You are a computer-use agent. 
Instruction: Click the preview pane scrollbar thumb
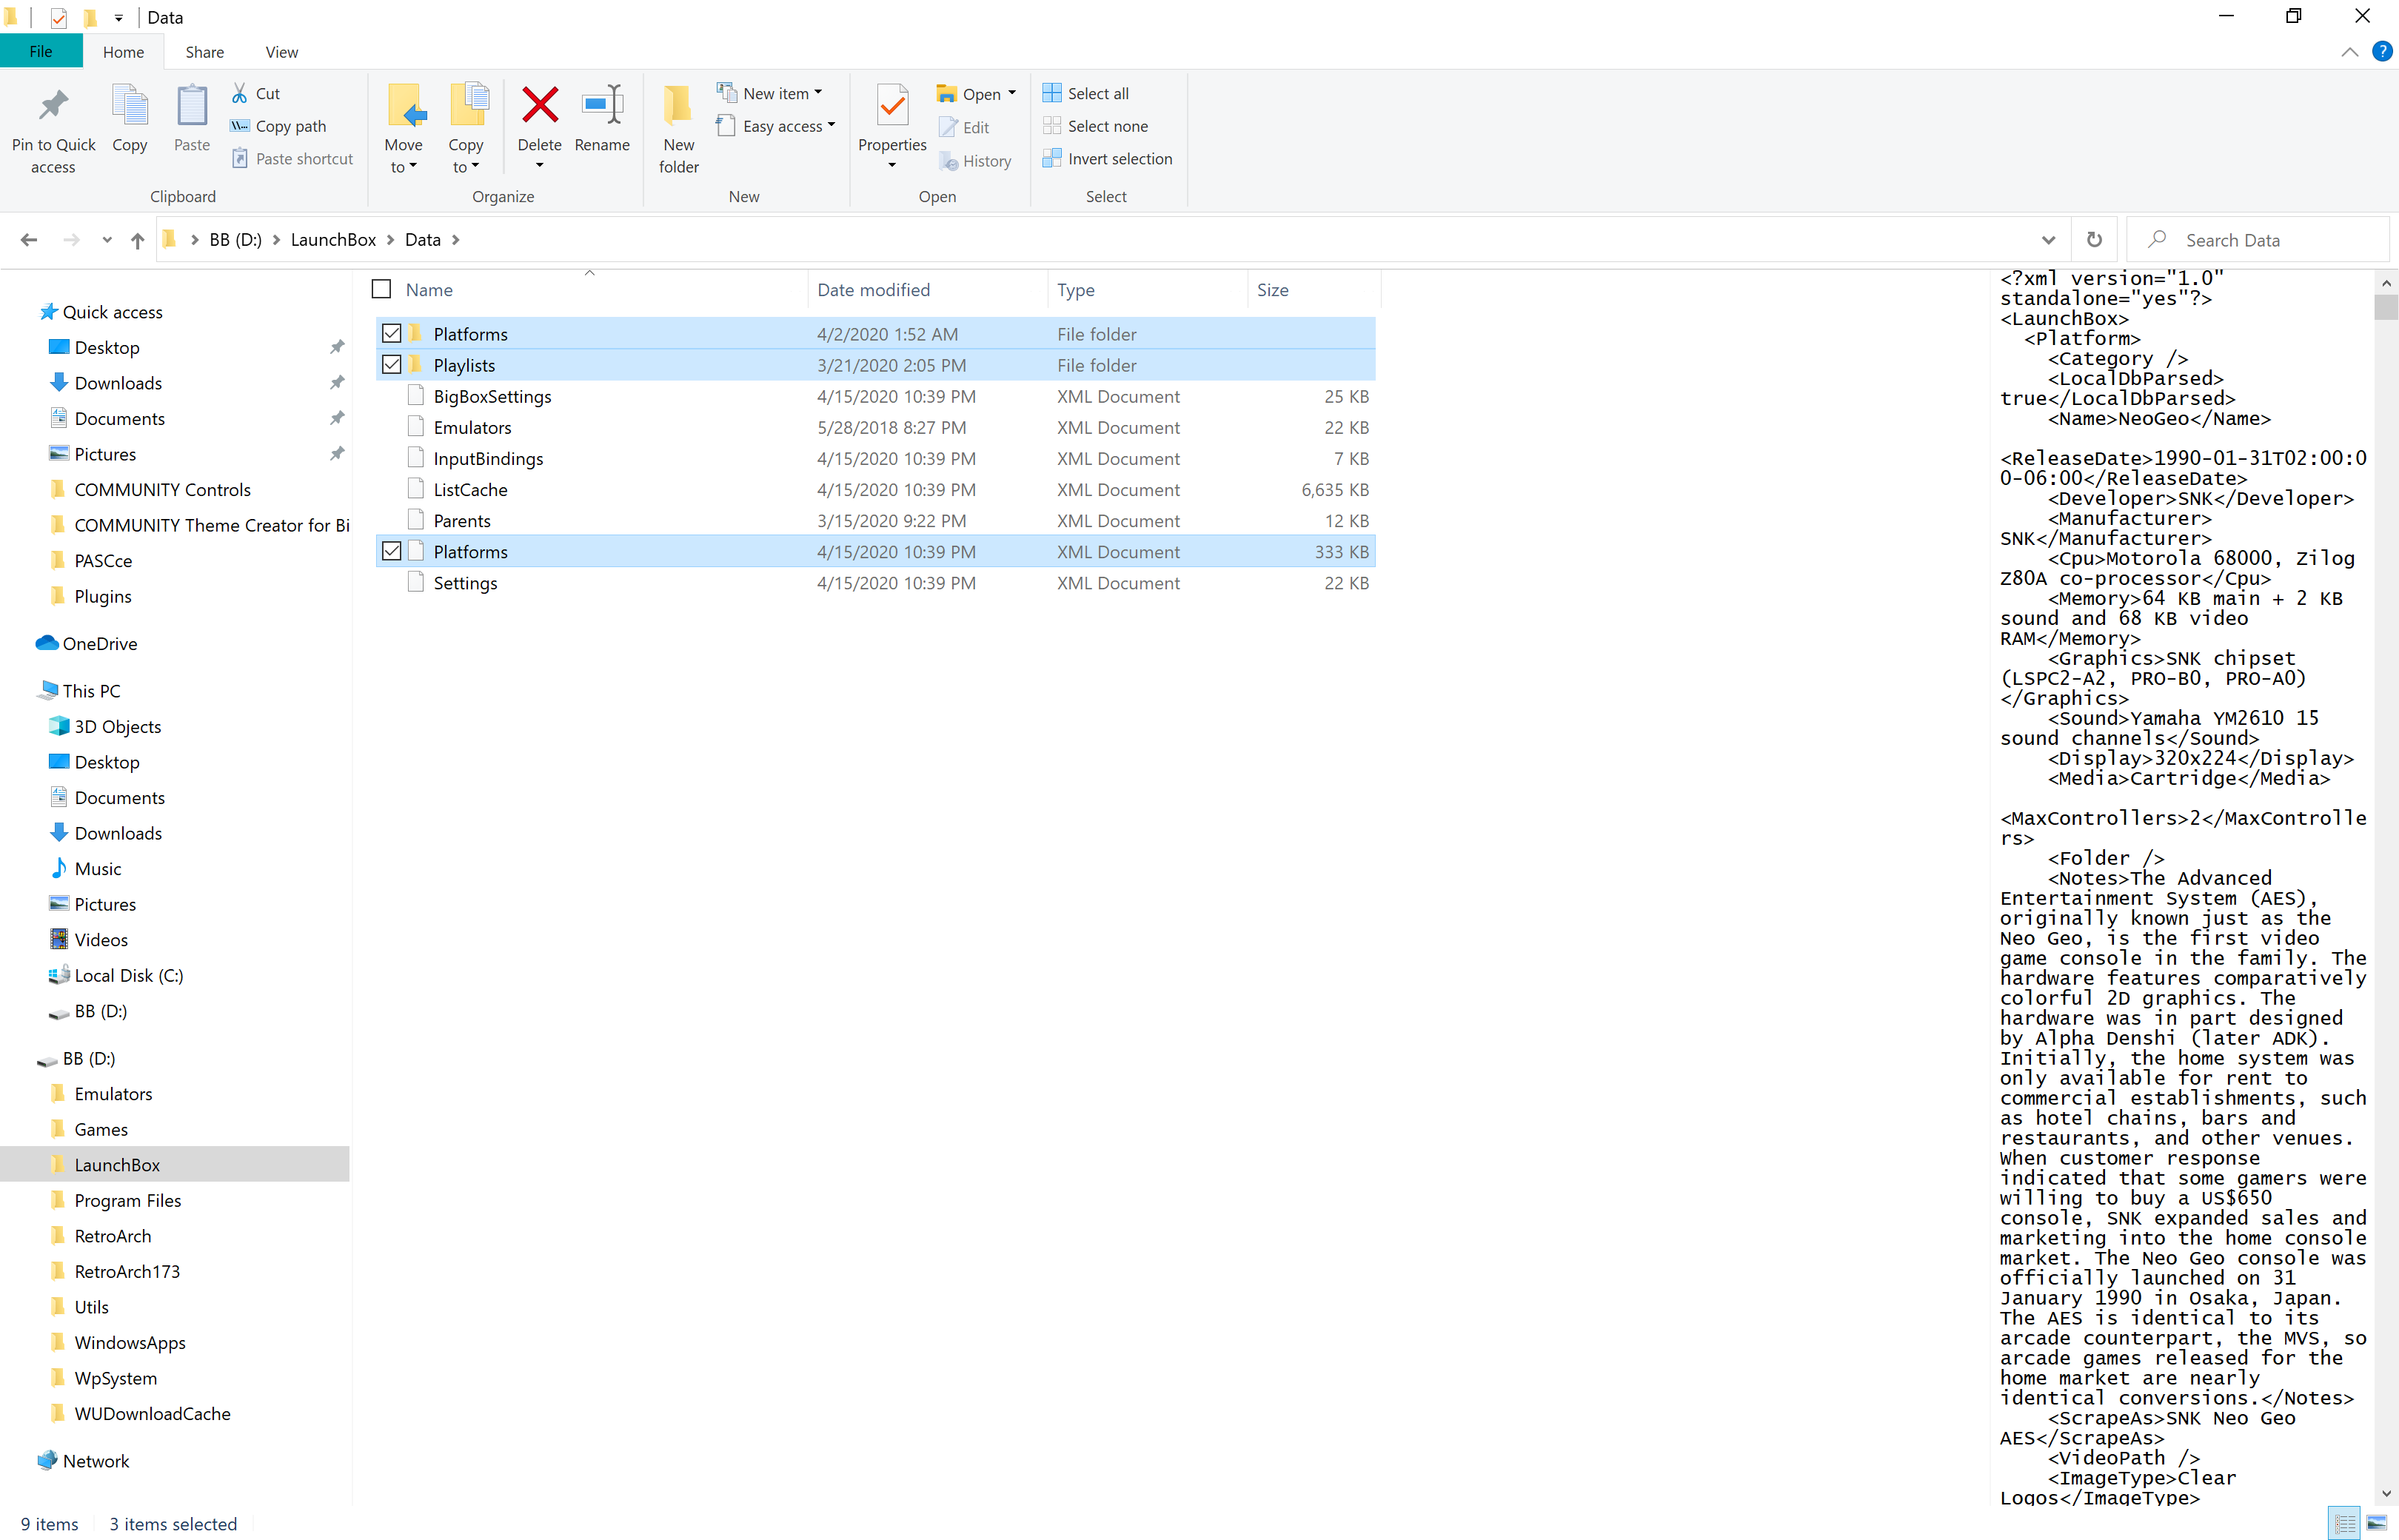tap(2386, 307)
